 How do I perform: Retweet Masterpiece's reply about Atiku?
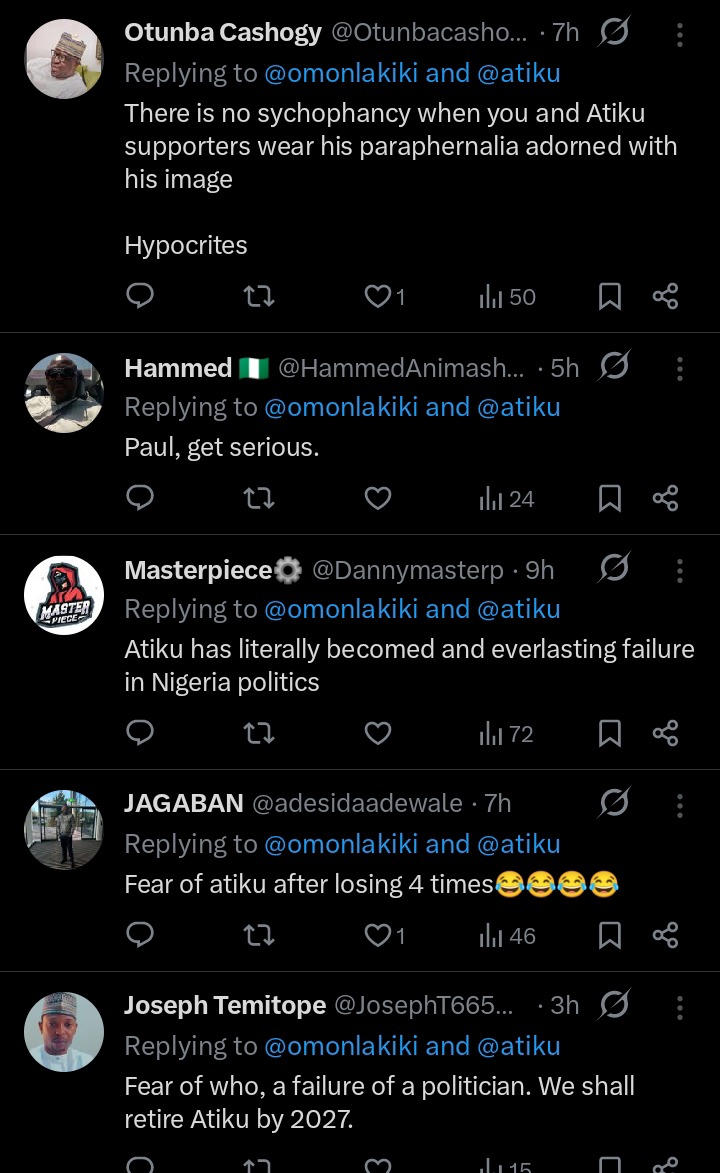tap(259, 734)
